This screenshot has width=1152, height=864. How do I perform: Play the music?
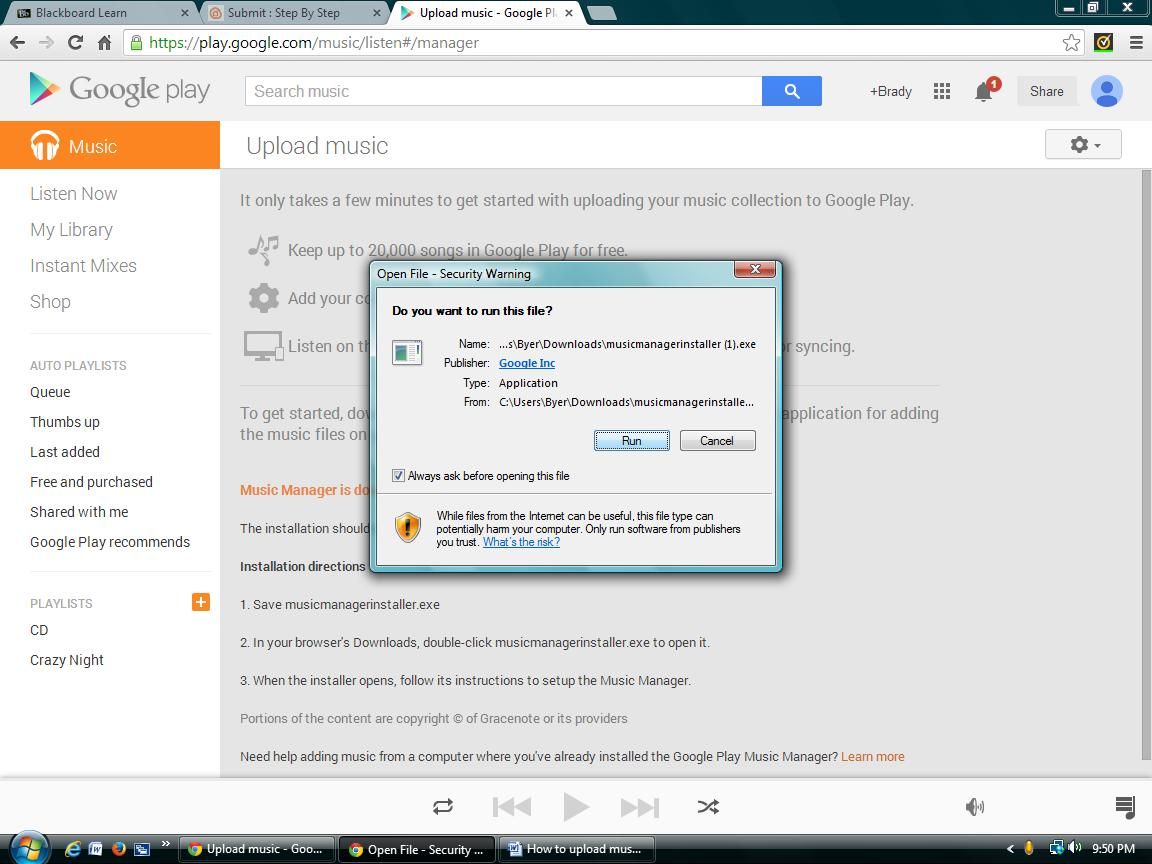(575, 807)
